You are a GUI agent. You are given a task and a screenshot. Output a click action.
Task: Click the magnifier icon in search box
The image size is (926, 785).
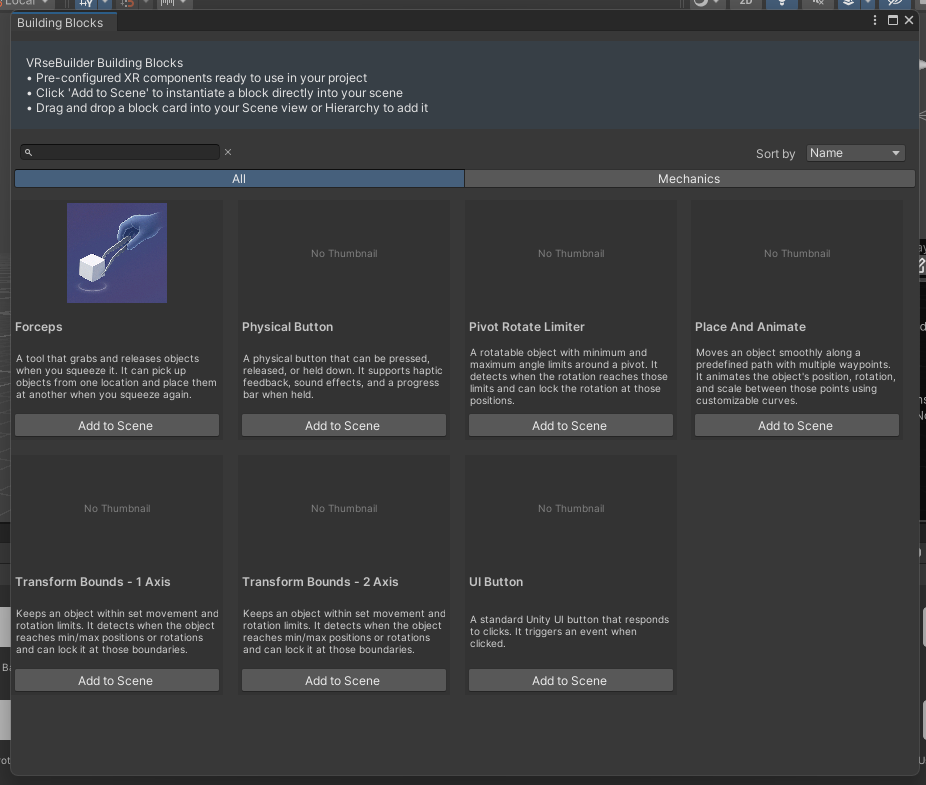[28, 152]
